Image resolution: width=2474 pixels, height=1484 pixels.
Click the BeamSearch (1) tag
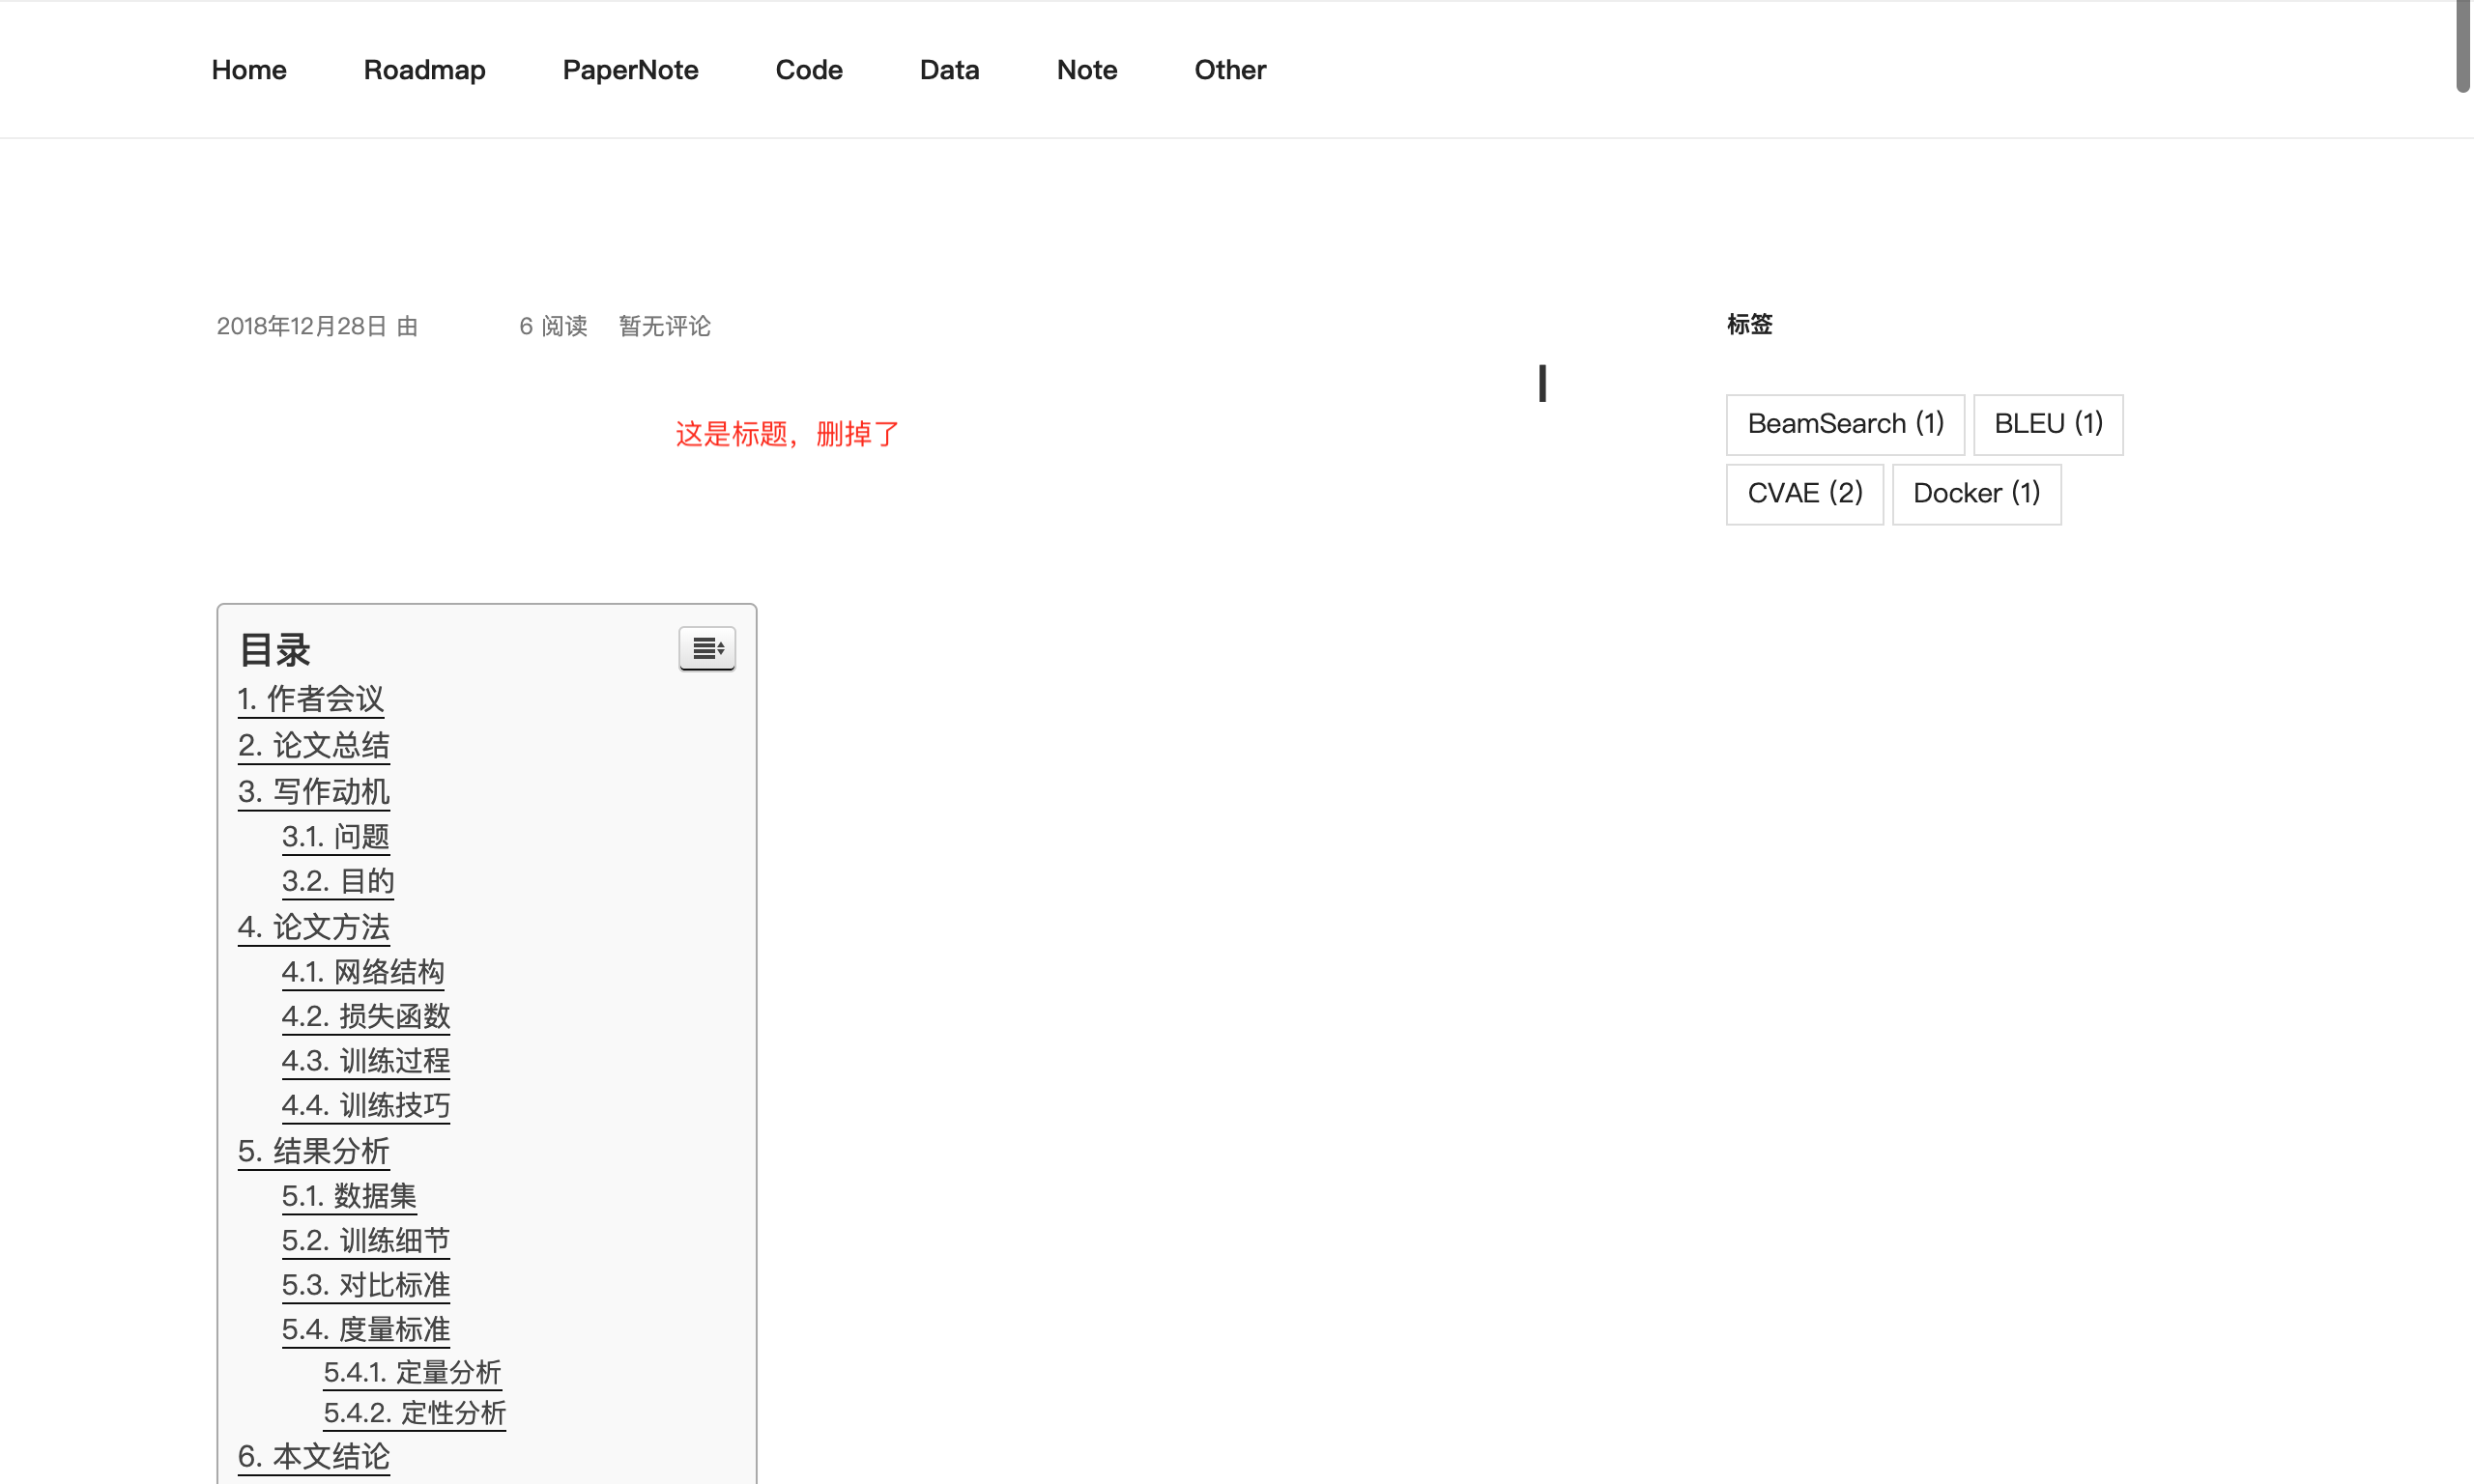(x=1844, y=424)
